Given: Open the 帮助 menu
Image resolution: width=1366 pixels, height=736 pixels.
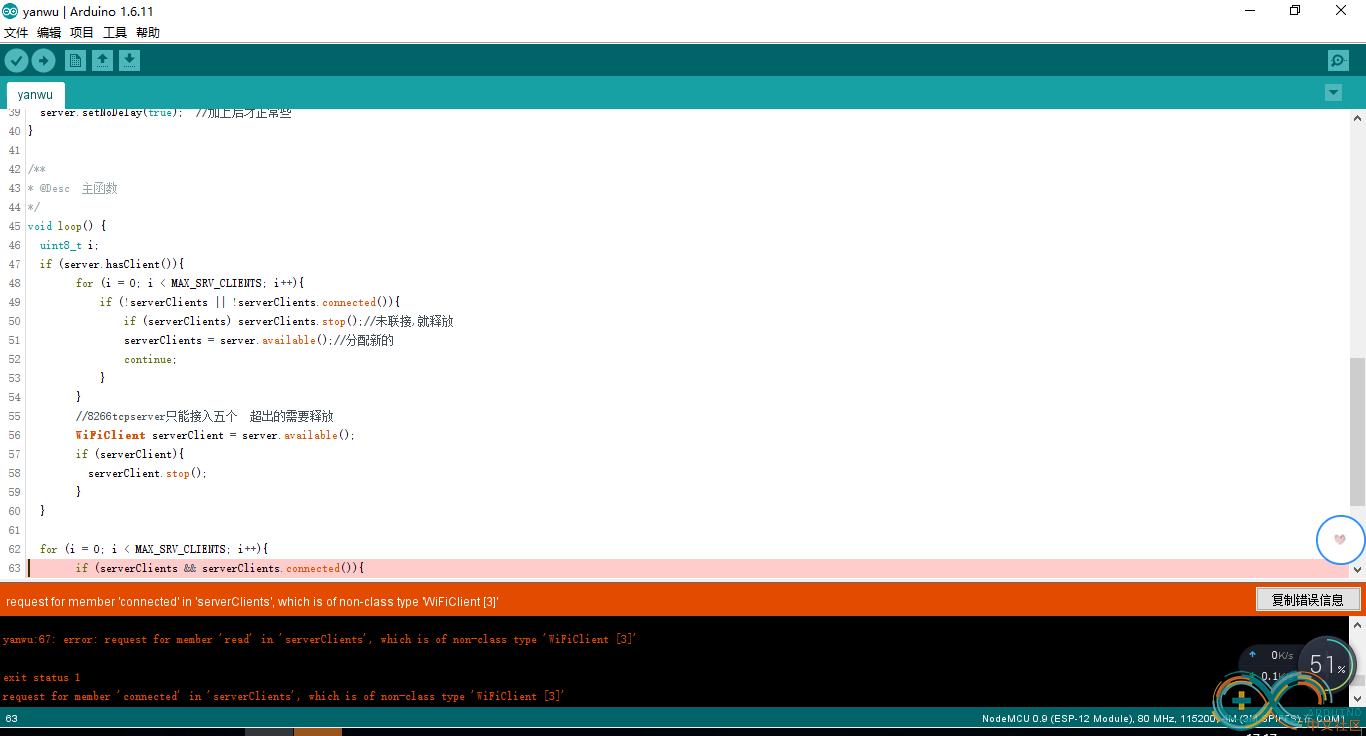Looking at the screenshot, I should click(148, 33).
